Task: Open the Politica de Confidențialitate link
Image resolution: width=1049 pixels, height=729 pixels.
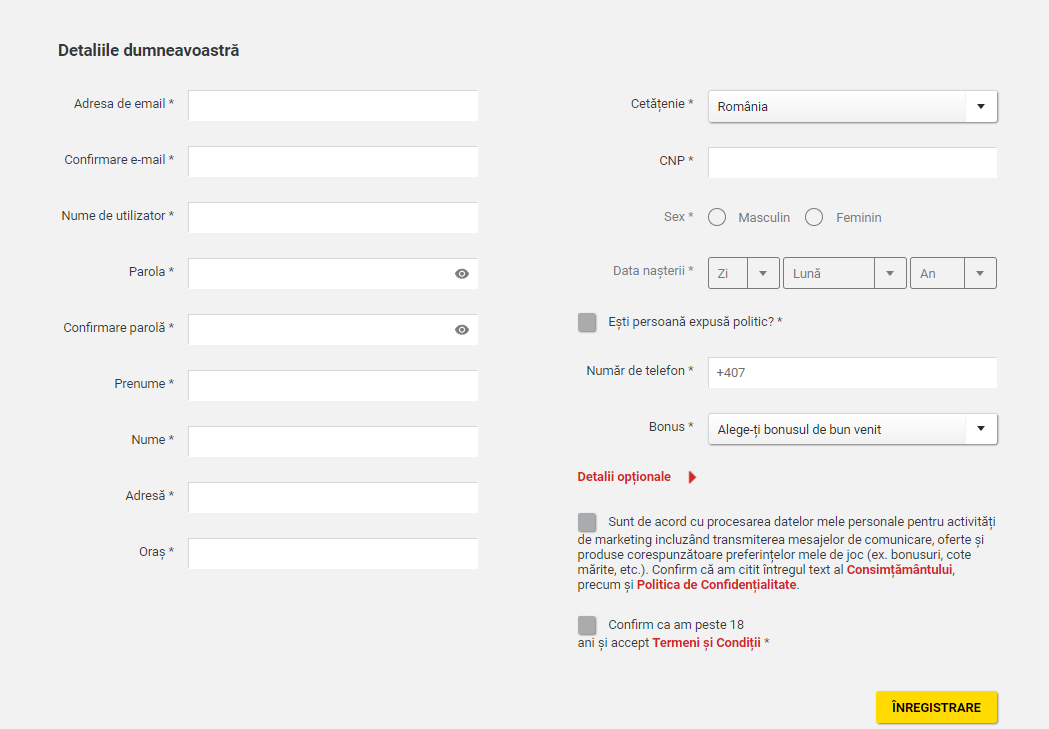Action: [x=717, y=585]
